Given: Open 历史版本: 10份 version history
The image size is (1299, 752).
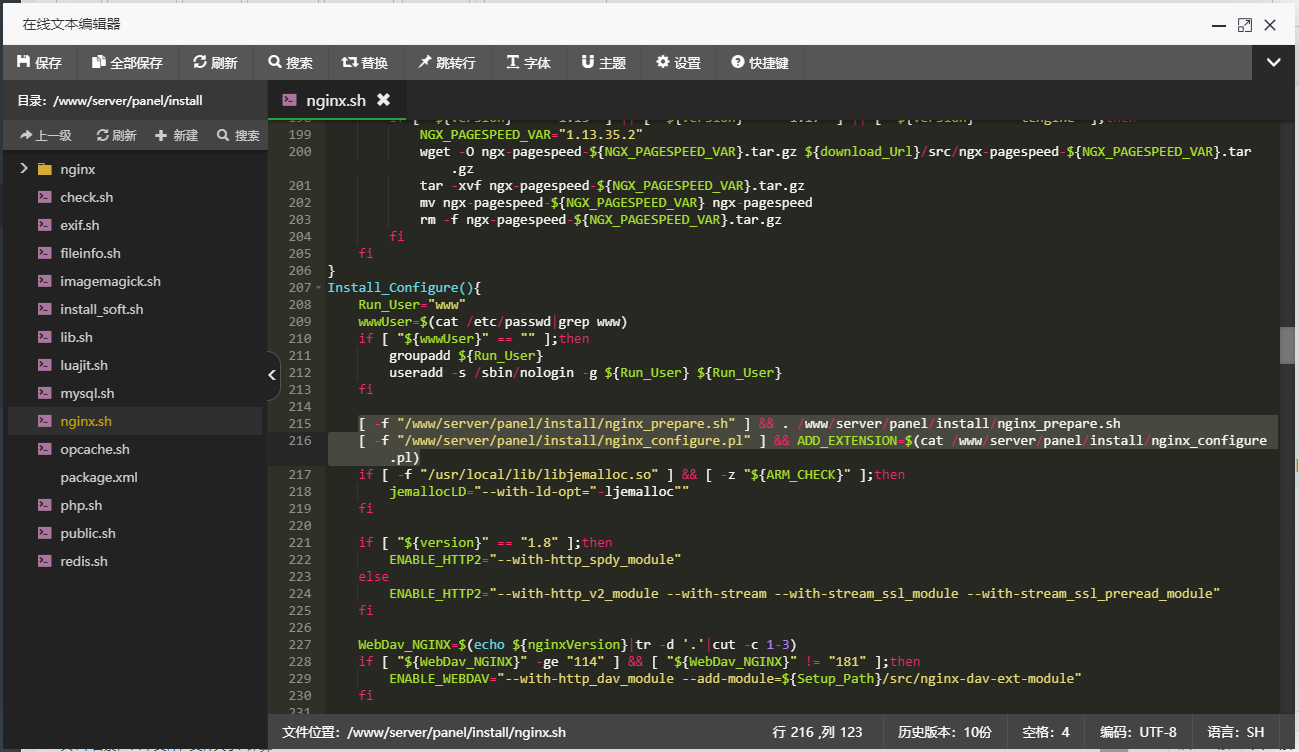Looking at the screenshot, I should [x=945, y=732].
